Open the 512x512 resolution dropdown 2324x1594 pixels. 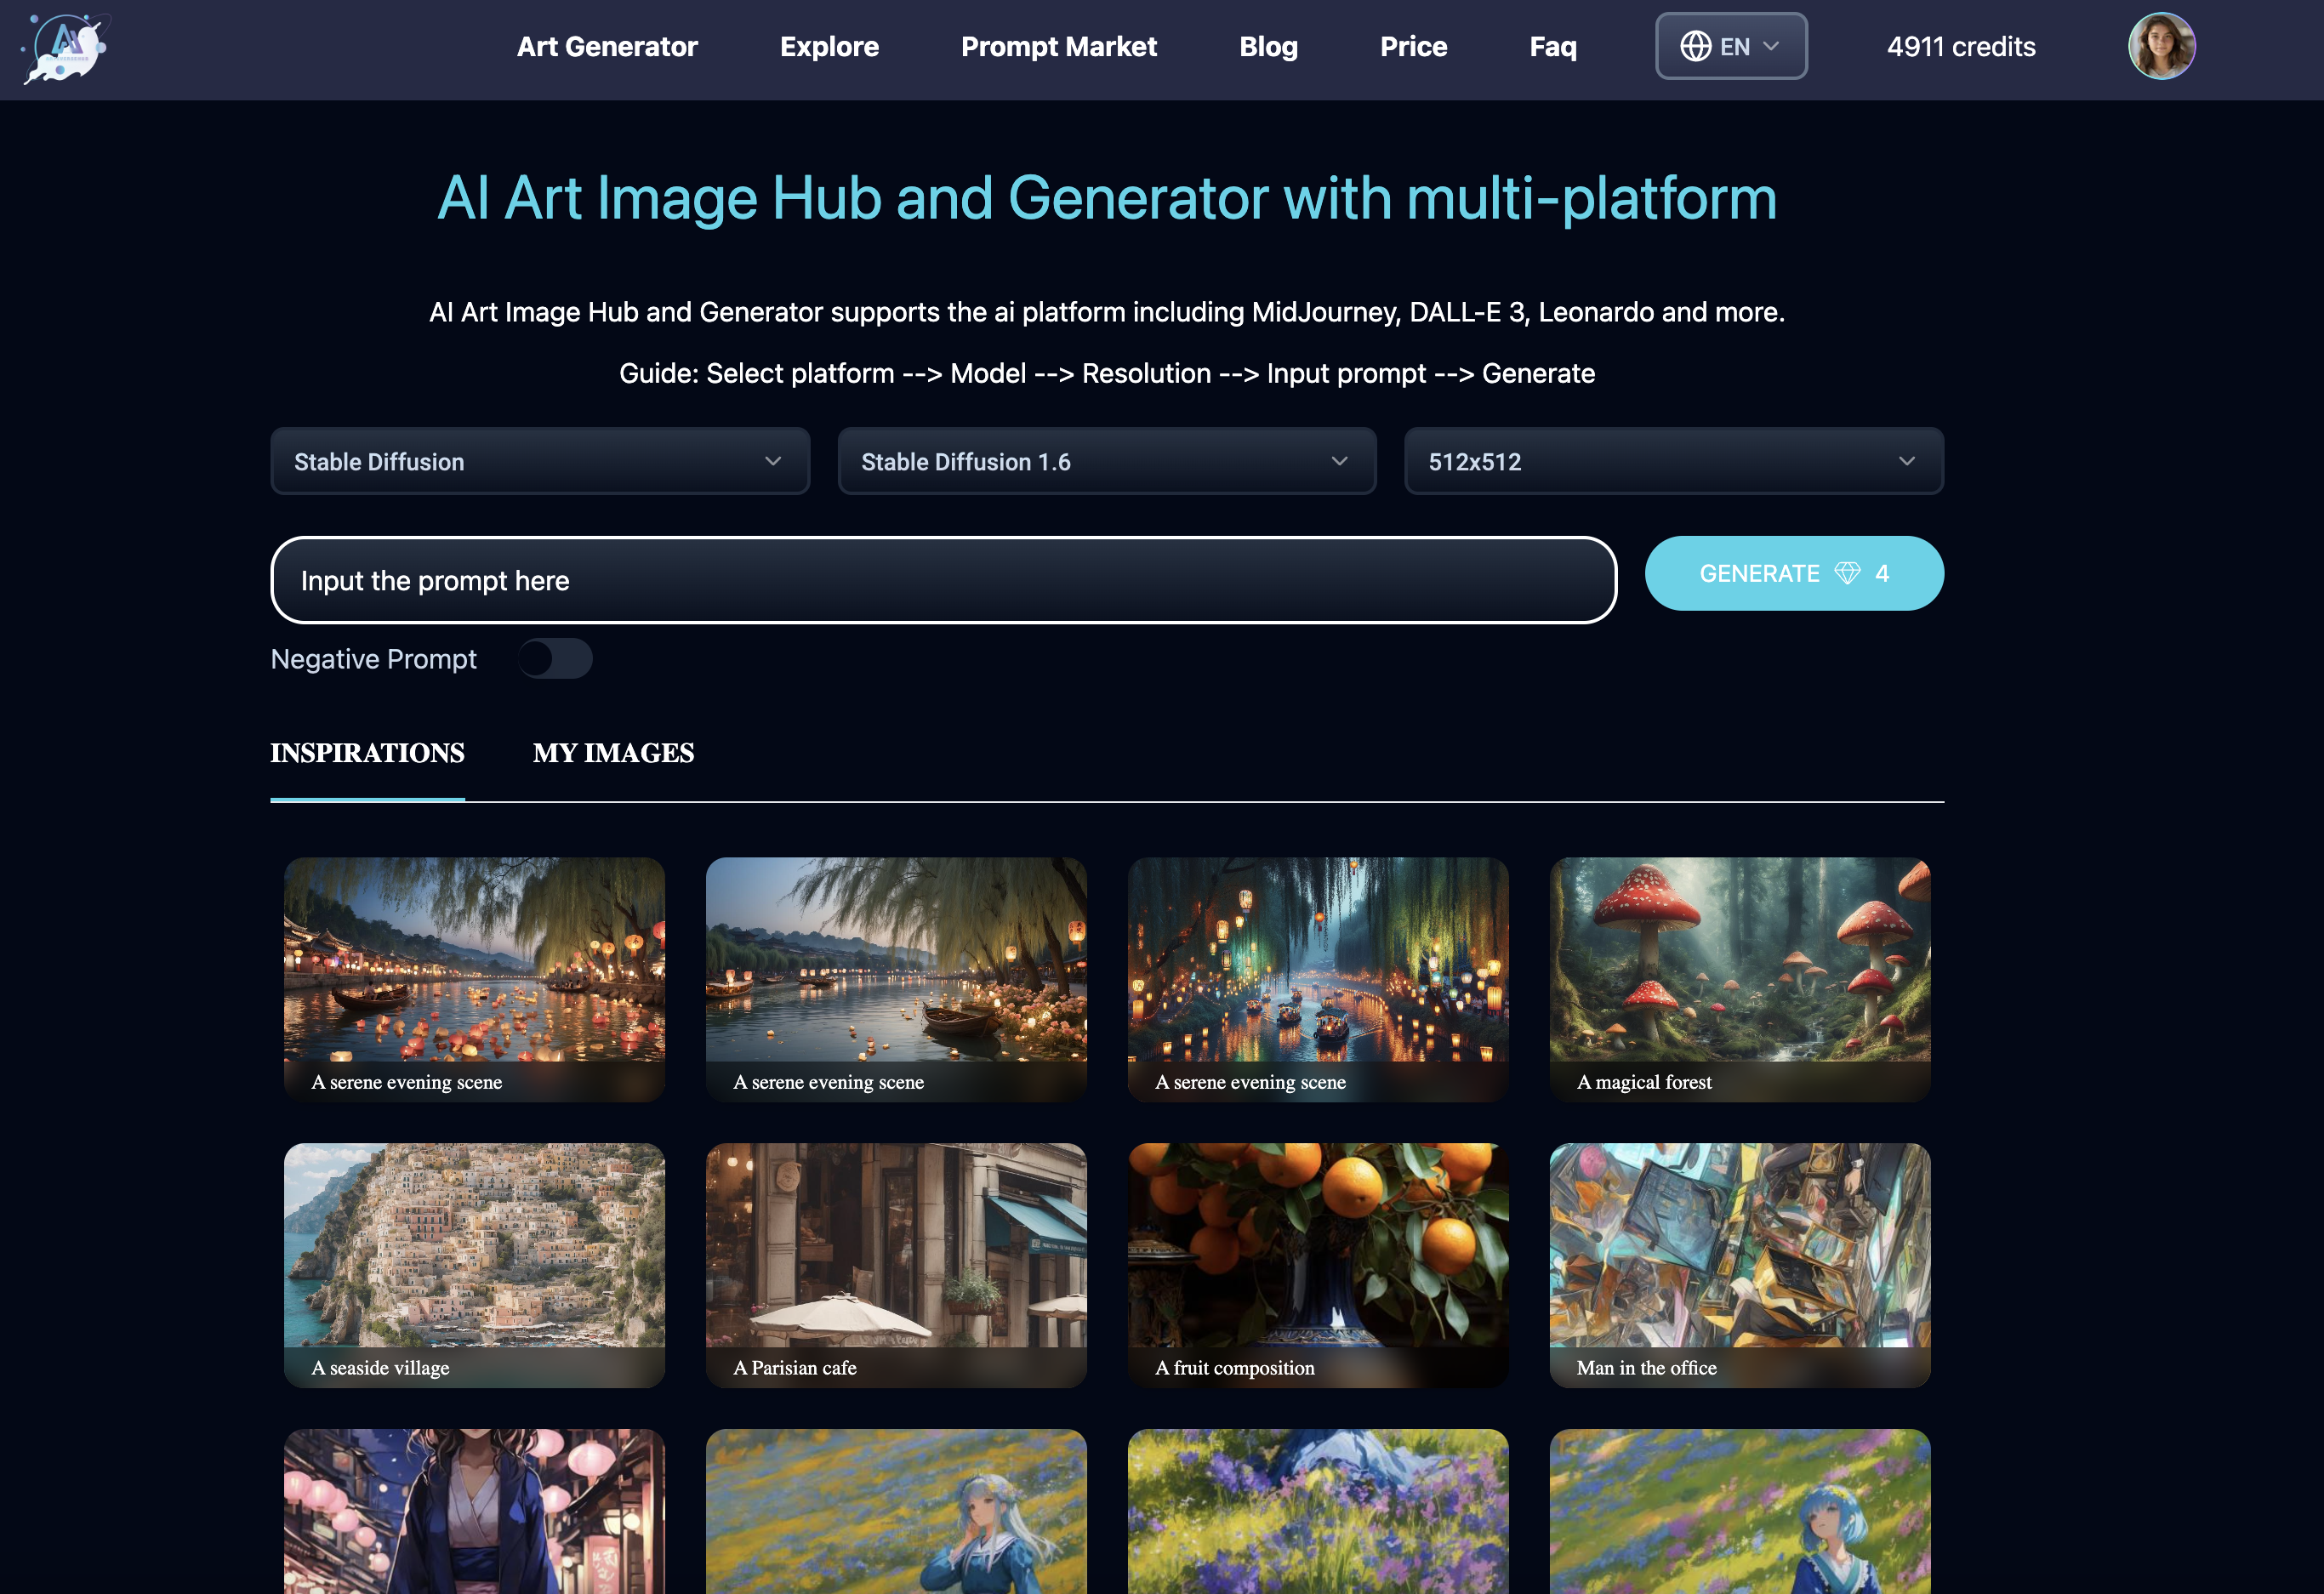coord(1674,461)
